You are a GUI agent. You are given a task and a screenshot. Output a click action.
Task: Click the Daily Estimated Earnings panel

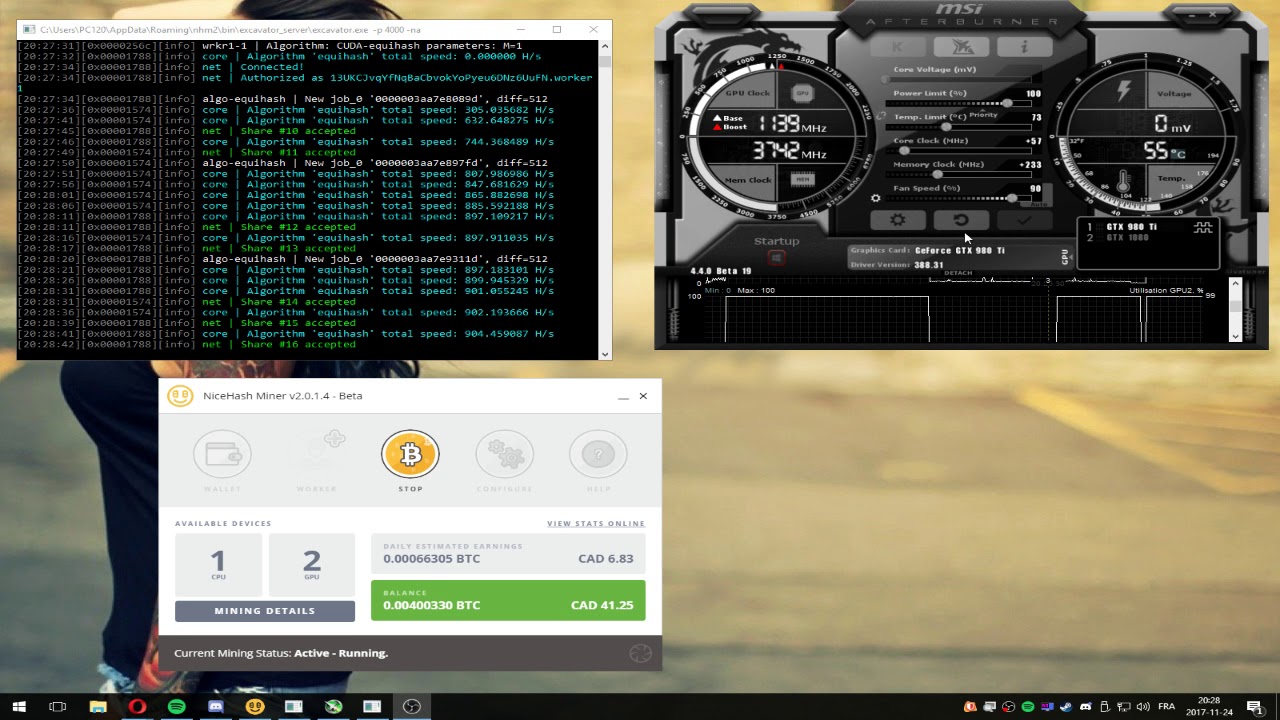pos(508,554)
